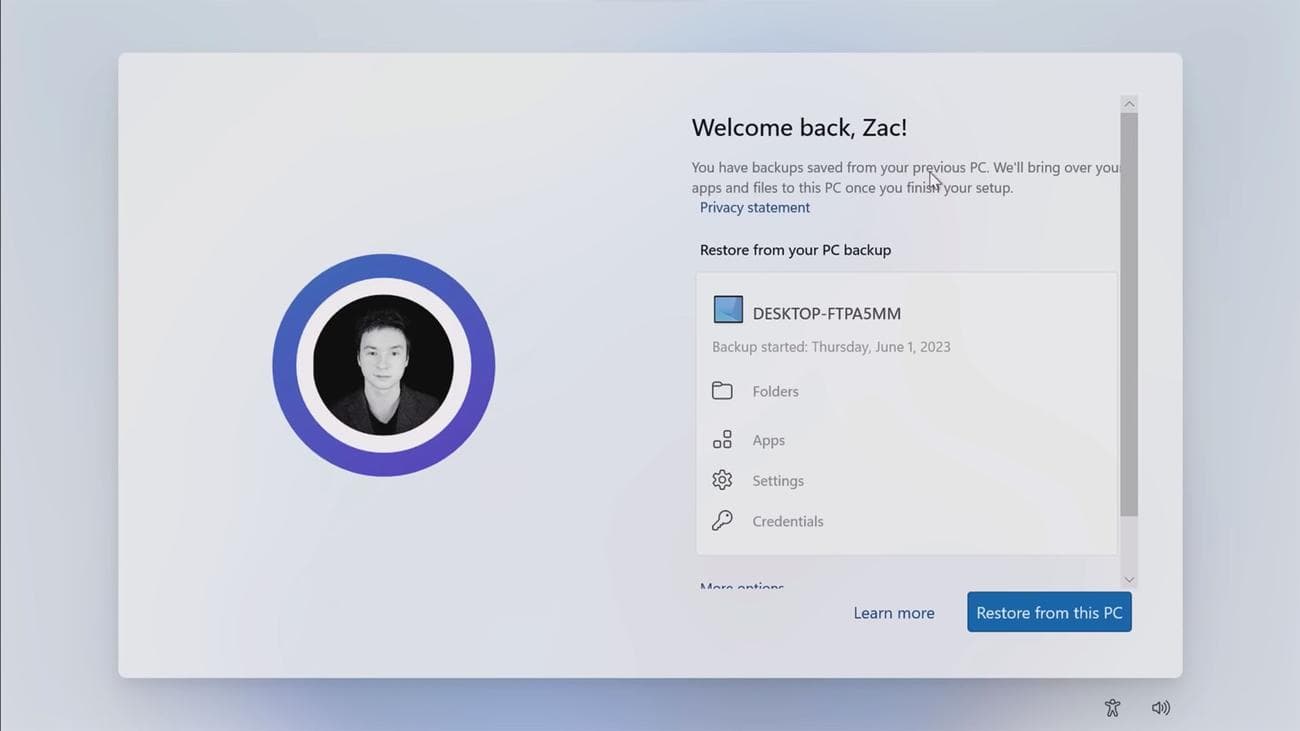Expand More options below the backup card
The width and height of the screenshot is (1300, 731).
pos(741,586)
